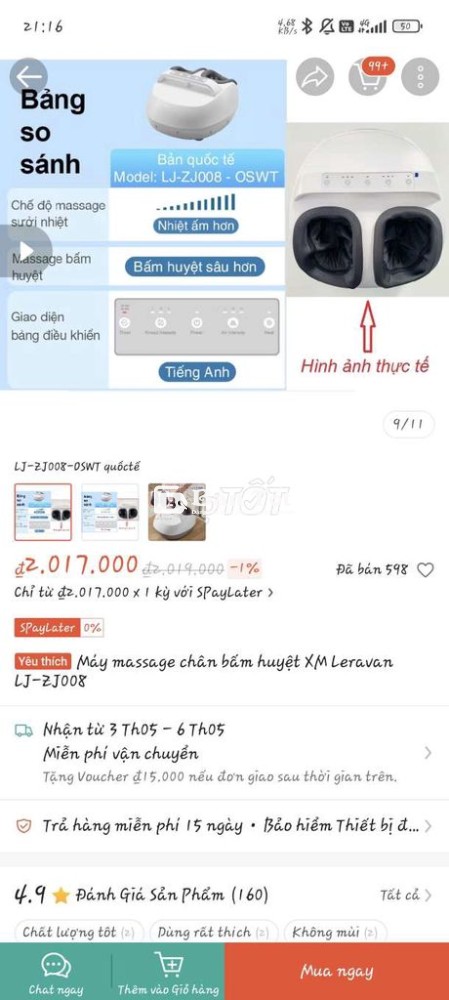Toggle the heart favorite icon
The width and height of the screenshot is (449, 1000).
point(425,570)
